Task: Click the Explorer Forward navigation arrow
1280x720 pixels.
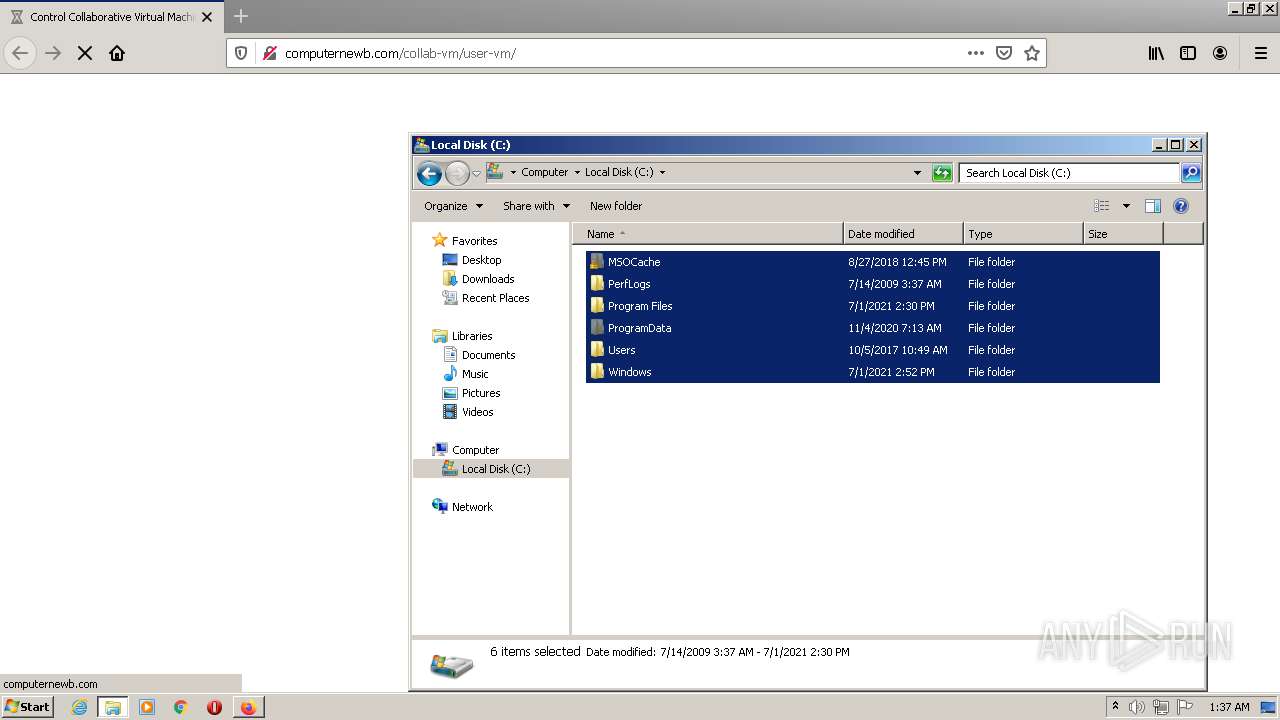Action: pos(457,173)
